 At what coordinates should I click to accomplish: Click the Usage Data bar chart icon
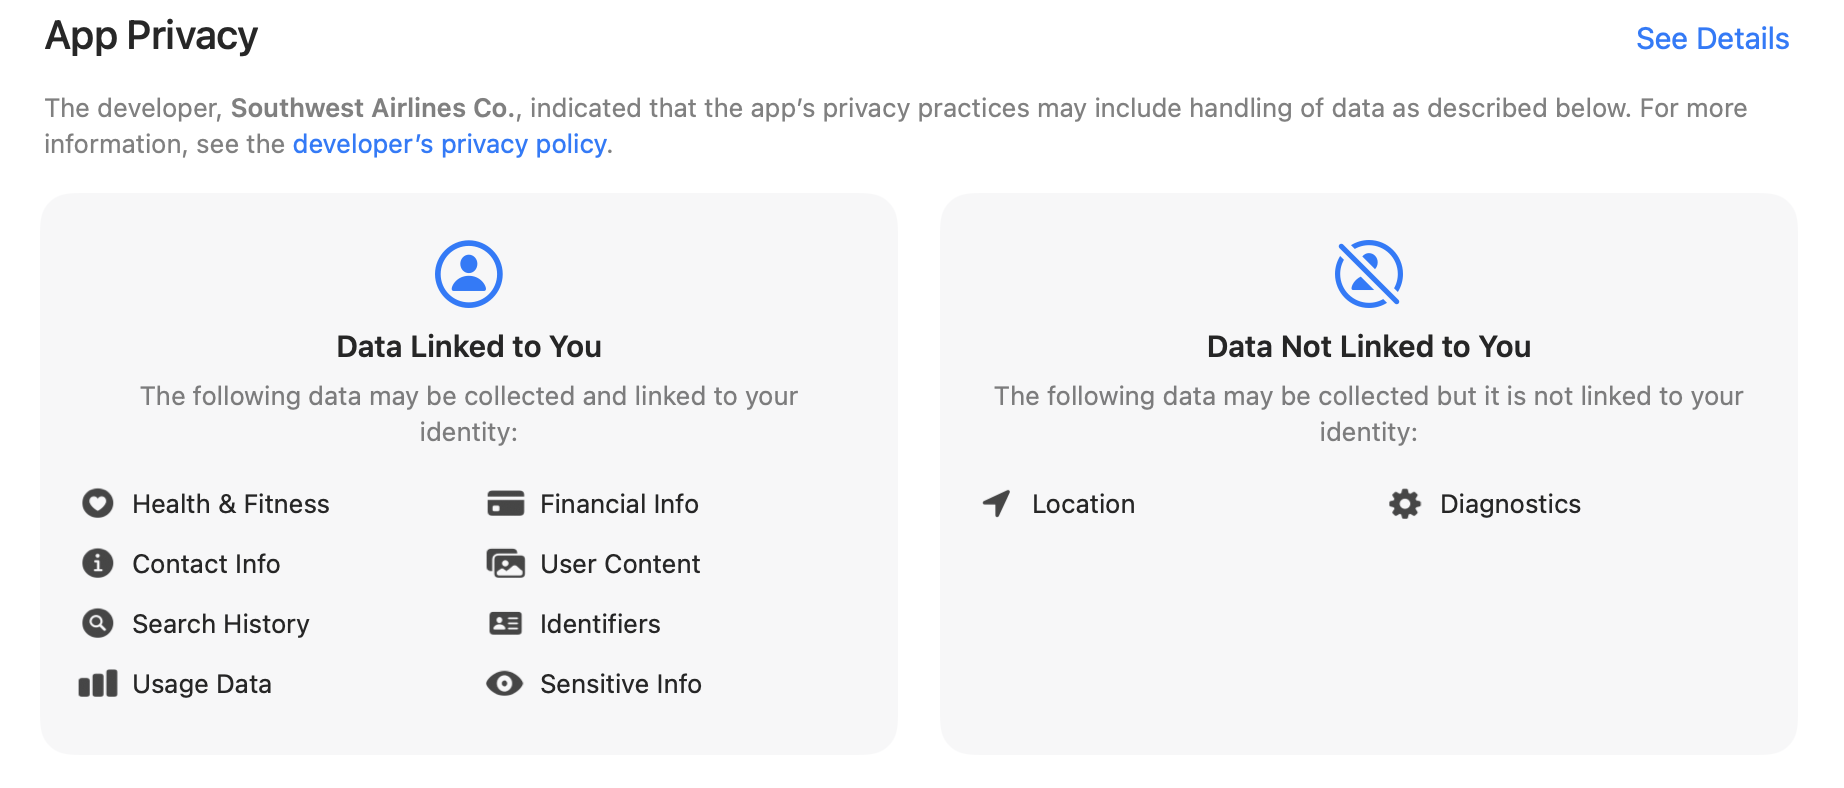[98, 683]
